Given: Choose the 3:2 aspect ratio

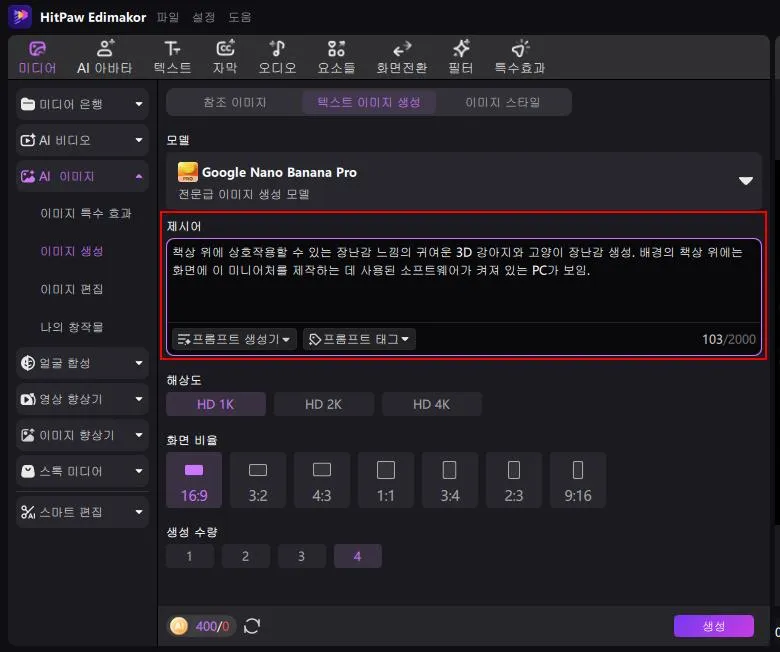Looking at the screenshot, I should (x=258, y=480).
